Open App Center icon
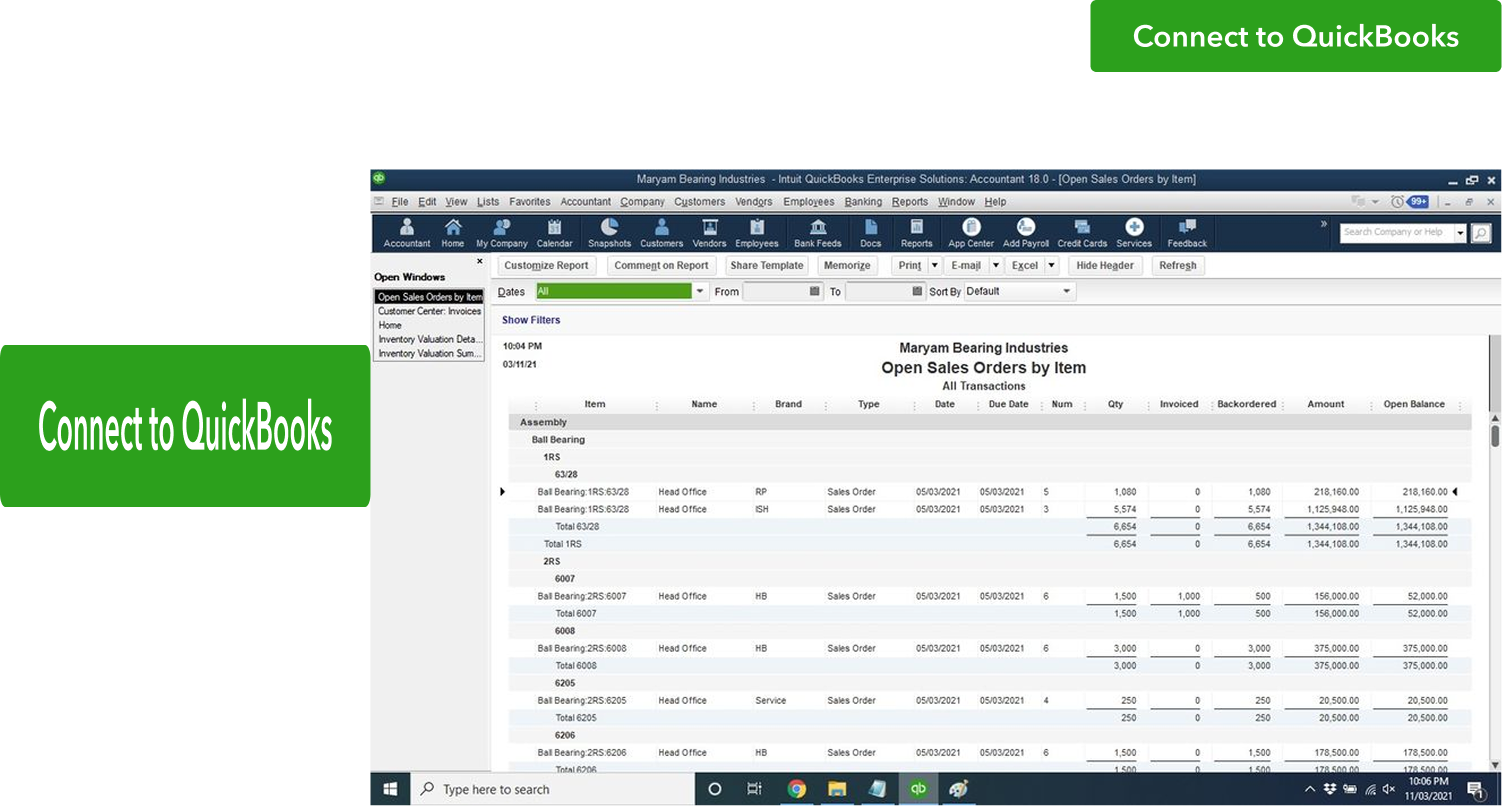Image resolution: width=1502 pixels, height=806 pixels. click(971, 233)
